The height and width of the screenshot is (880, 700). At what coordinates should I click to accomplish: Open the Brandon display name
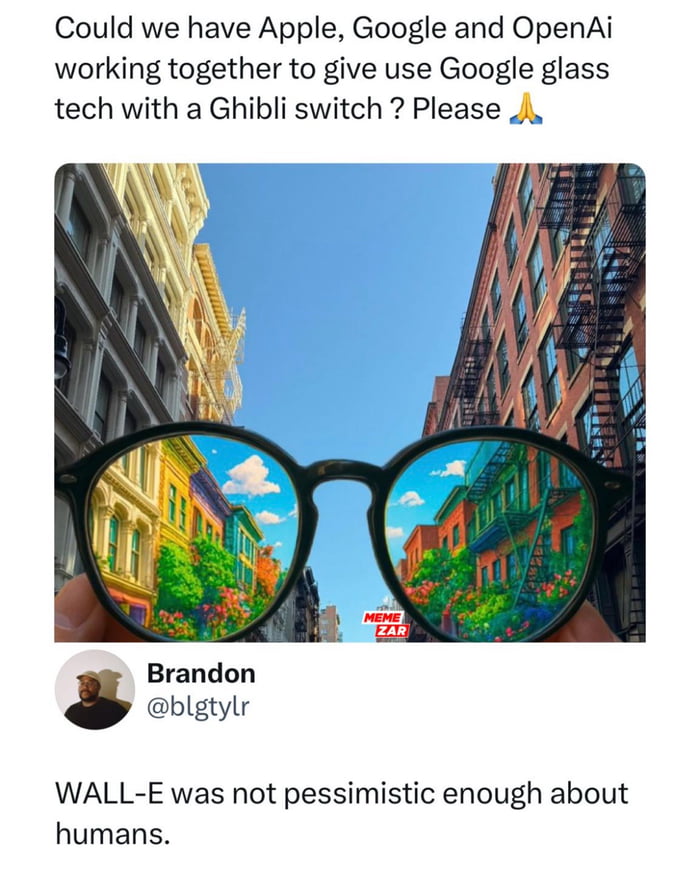[x=201, y=673]
